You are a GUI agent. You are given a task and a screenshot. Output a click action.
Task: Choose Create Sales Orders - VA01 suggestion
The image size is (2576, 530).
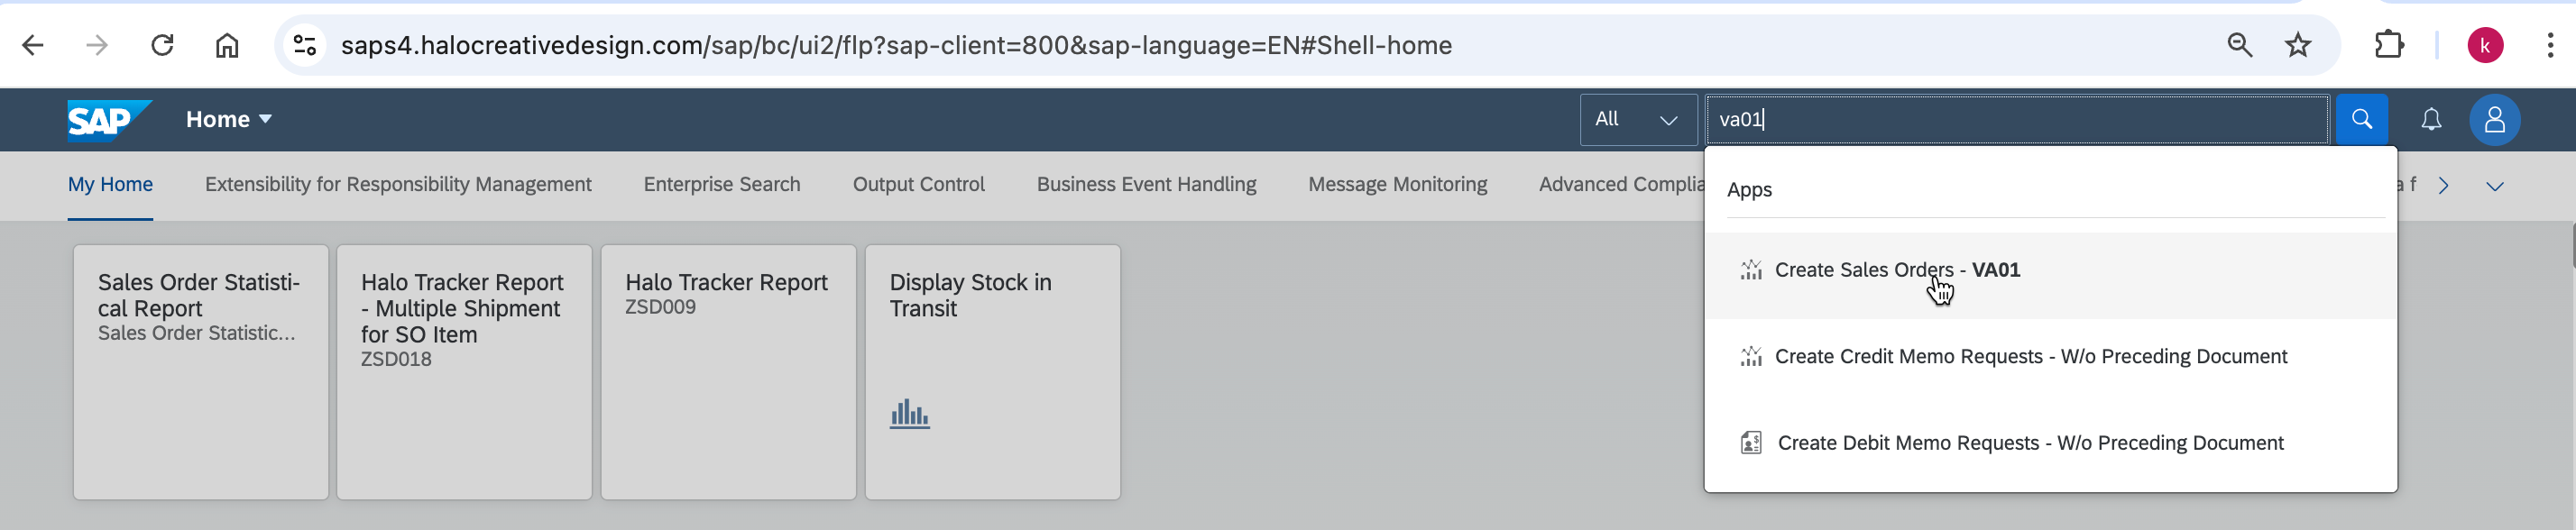(1896, 270)
